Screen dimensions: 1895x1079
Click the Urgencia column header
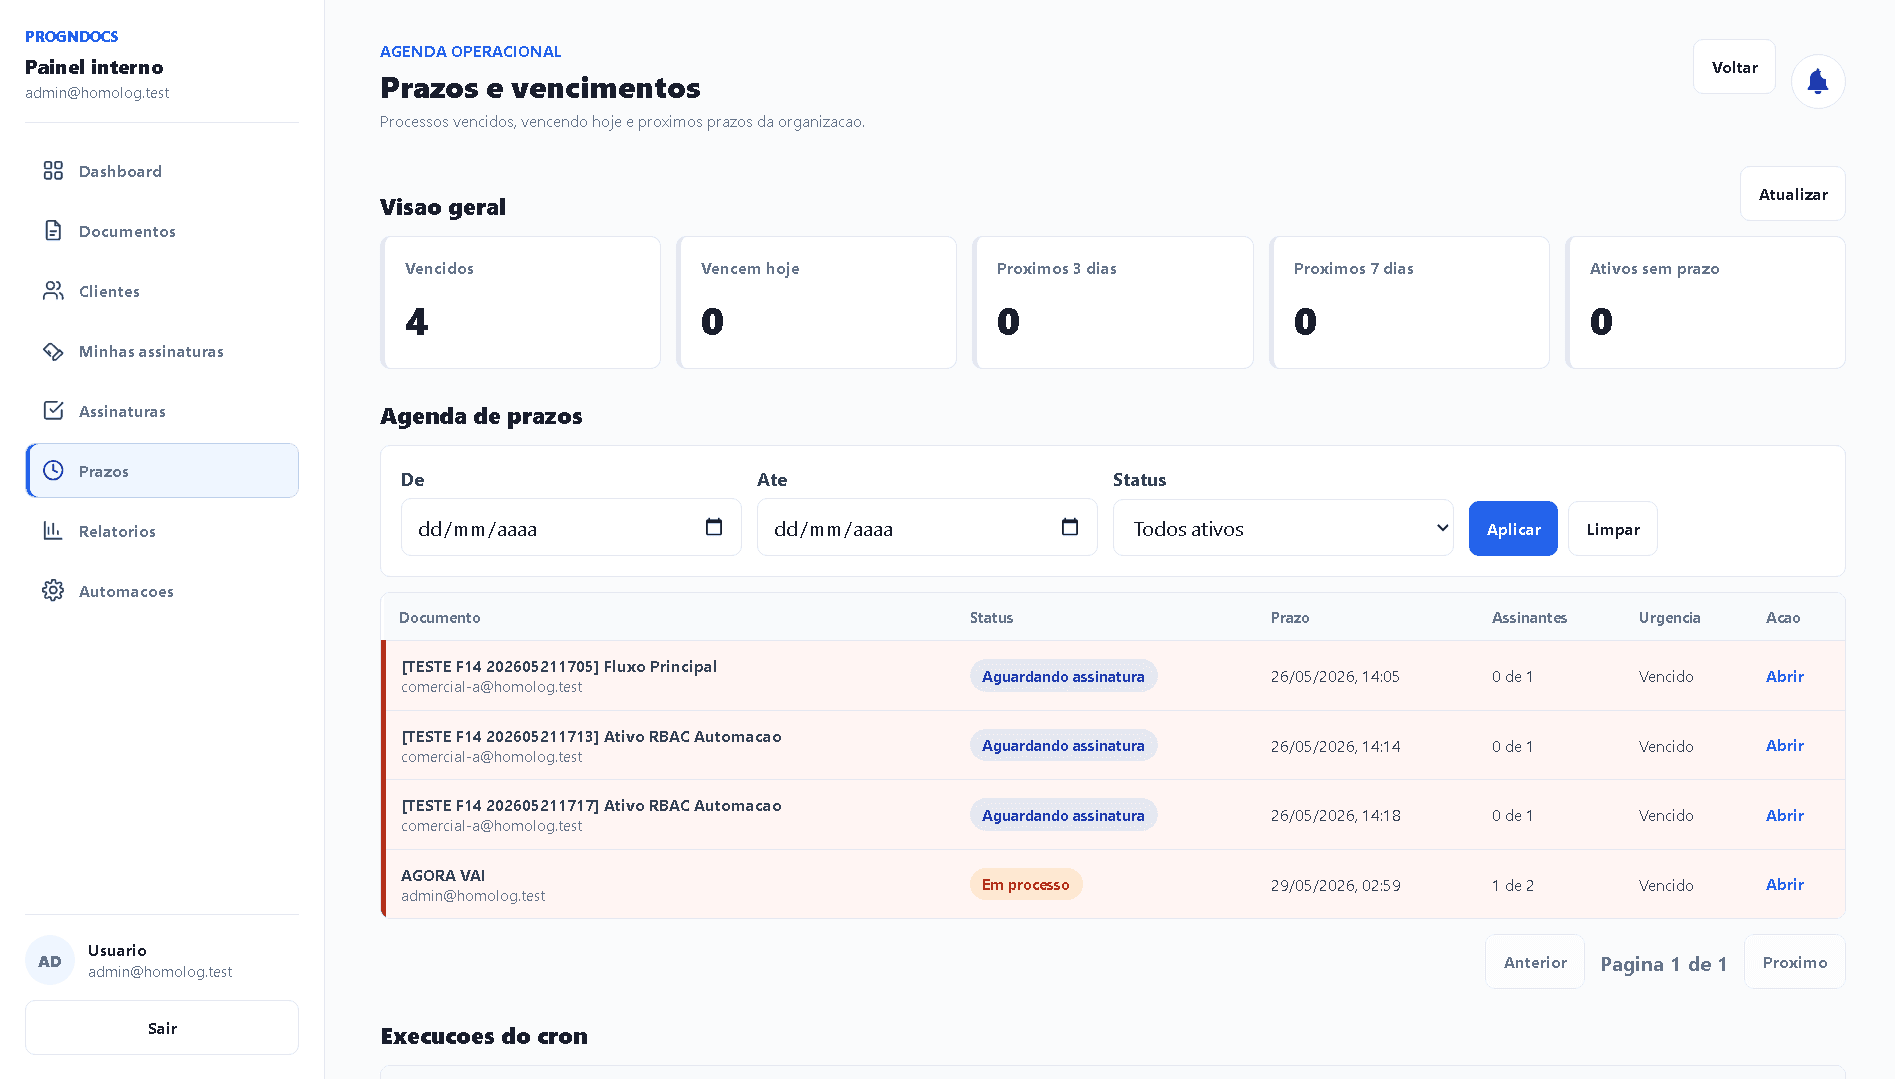coord(1669,617)
